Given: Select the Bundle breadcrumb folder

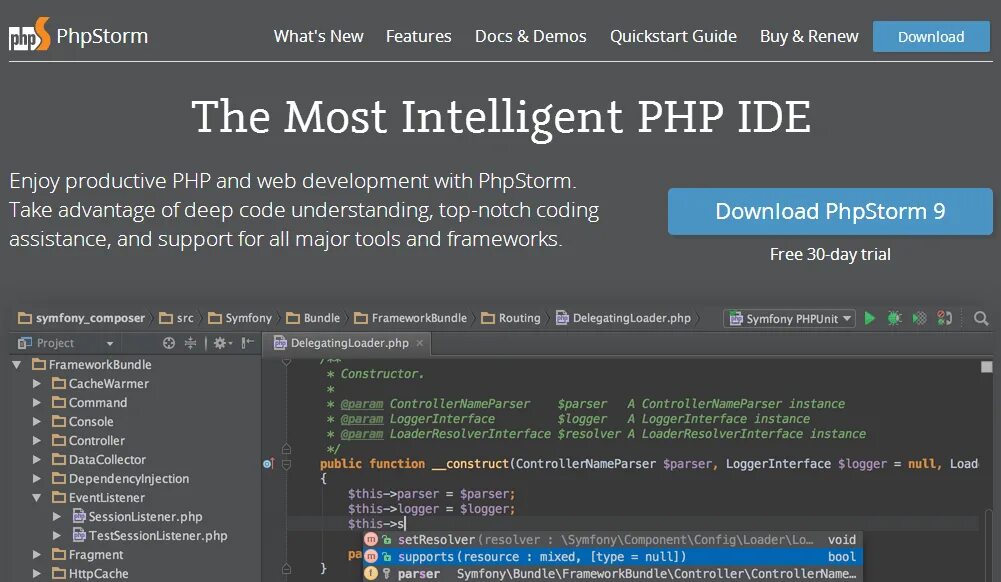Looking at the screenshot, I should (x=313, y=318).
